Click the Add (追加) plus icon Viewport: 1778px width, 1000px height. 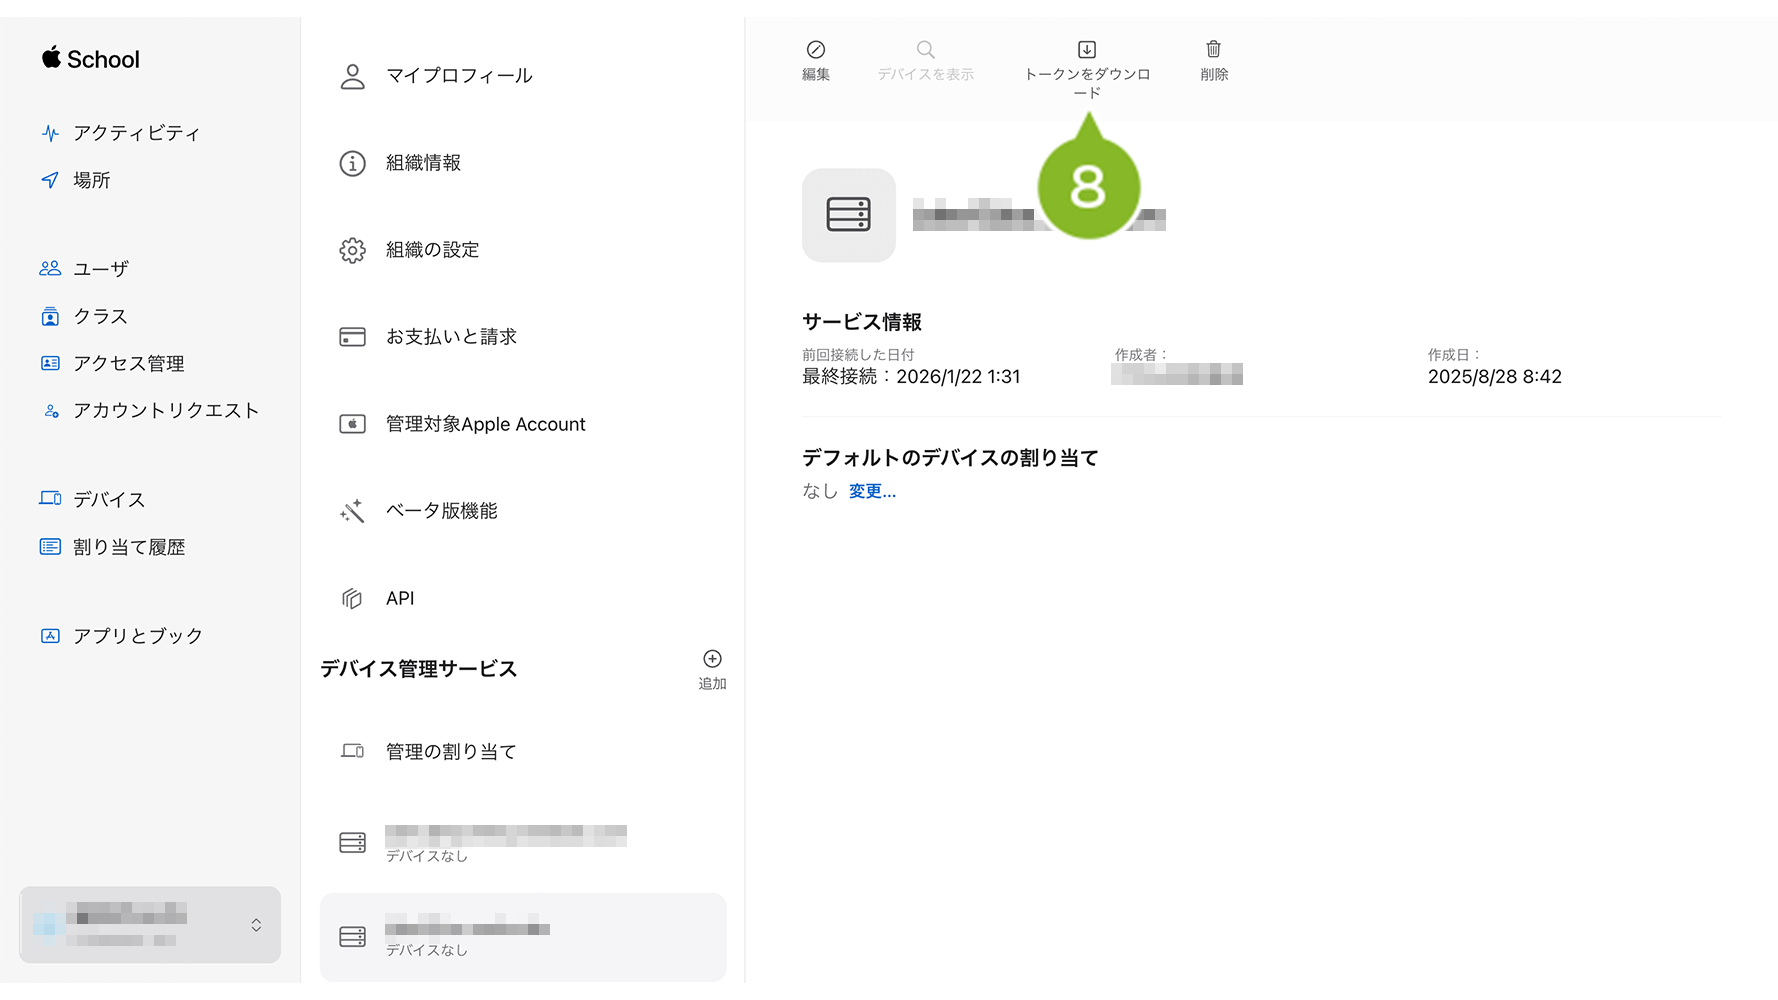pos(712,659)
